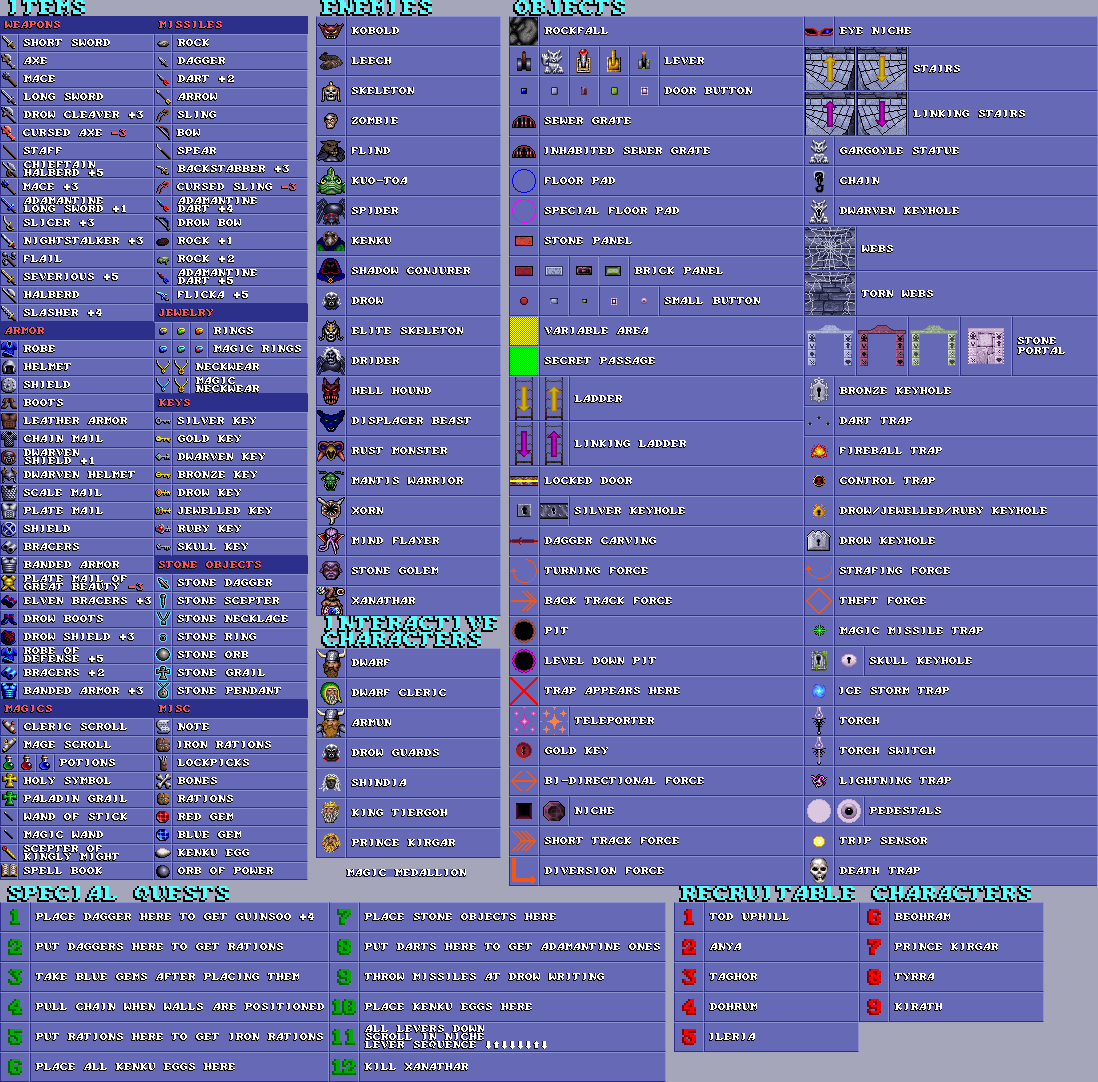Select the "Beohram" recruitable character name
Image resolution: width=1098 pixels, height=1082 pixels.
tap(922, 917)
